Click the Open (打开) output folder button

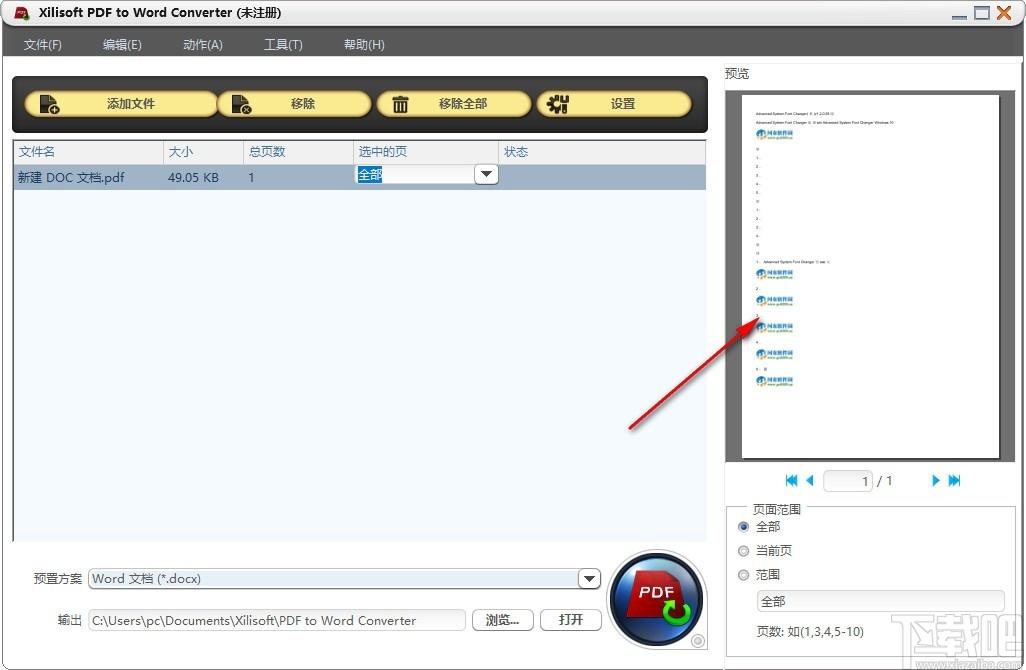pyautogui.click(x=571, y=620)
